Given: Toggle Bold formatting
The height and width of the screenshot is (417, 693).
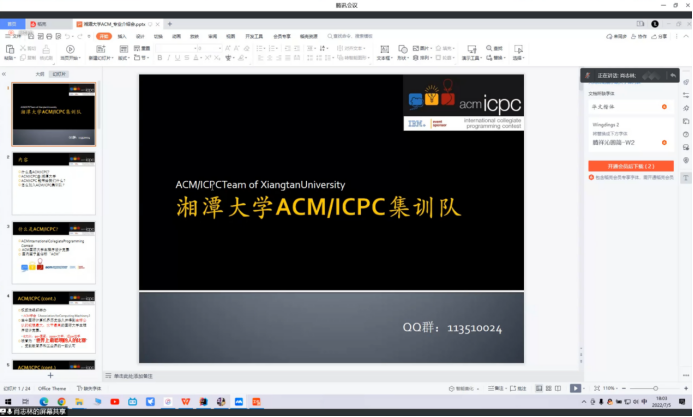Looking at the screenshot, I should coord(160,58).
